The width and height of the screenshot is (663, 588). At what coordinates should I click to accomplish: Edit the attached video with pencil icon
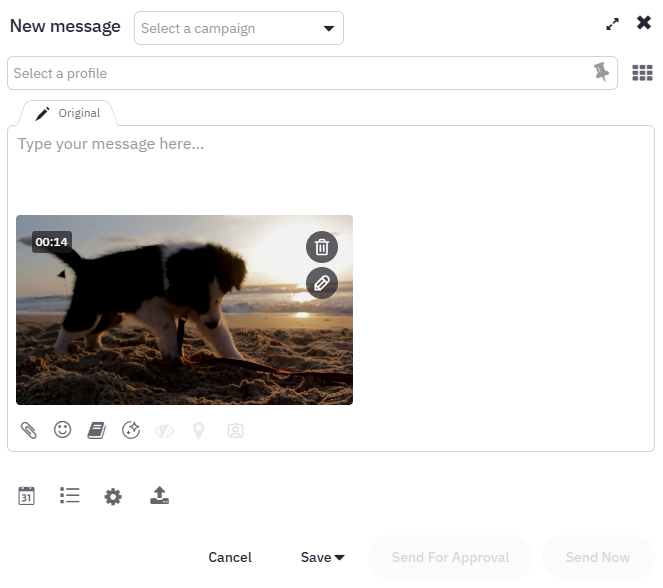(322, 283)
